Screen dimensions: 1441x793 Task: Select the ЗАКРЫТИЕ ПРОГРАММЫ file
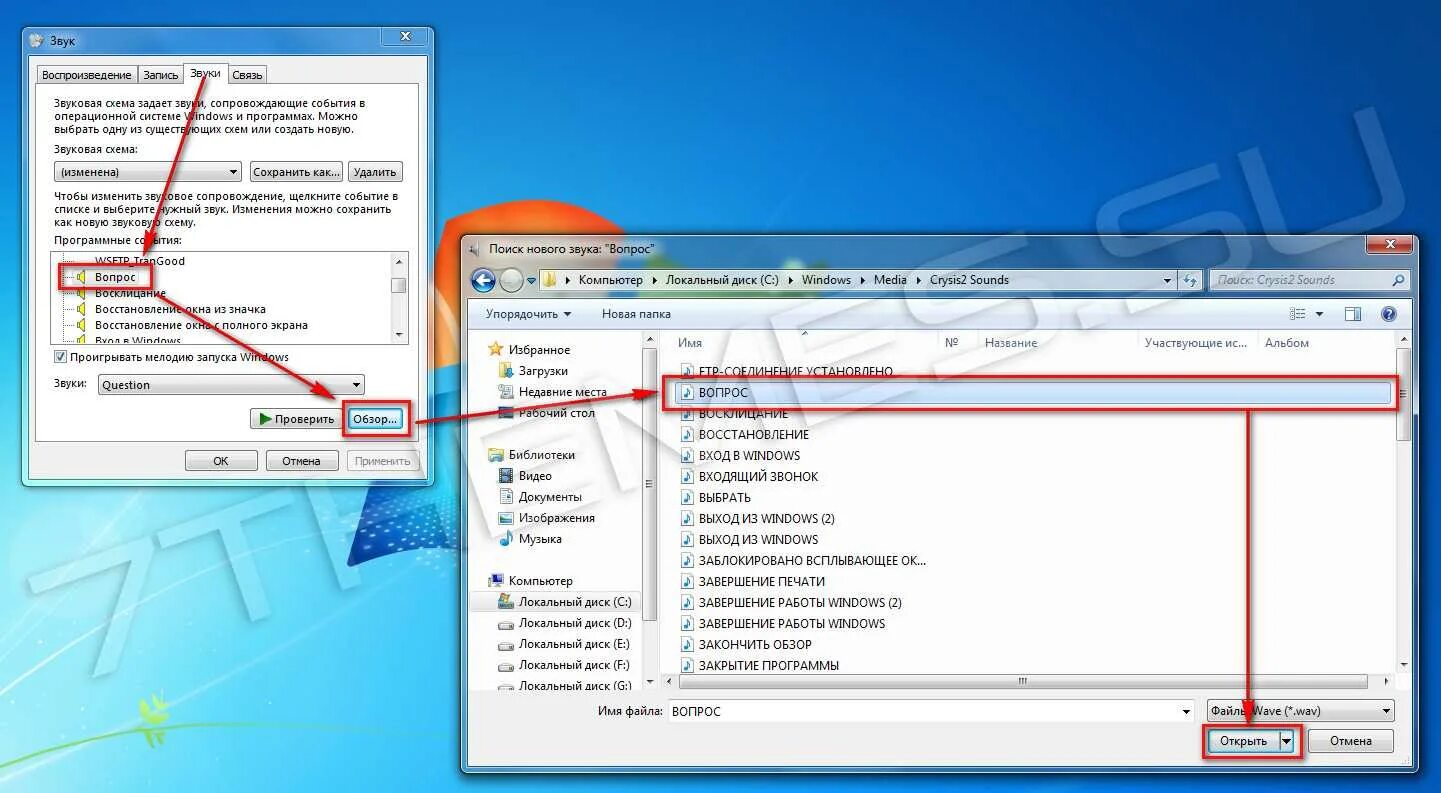(x=768, y=666)
